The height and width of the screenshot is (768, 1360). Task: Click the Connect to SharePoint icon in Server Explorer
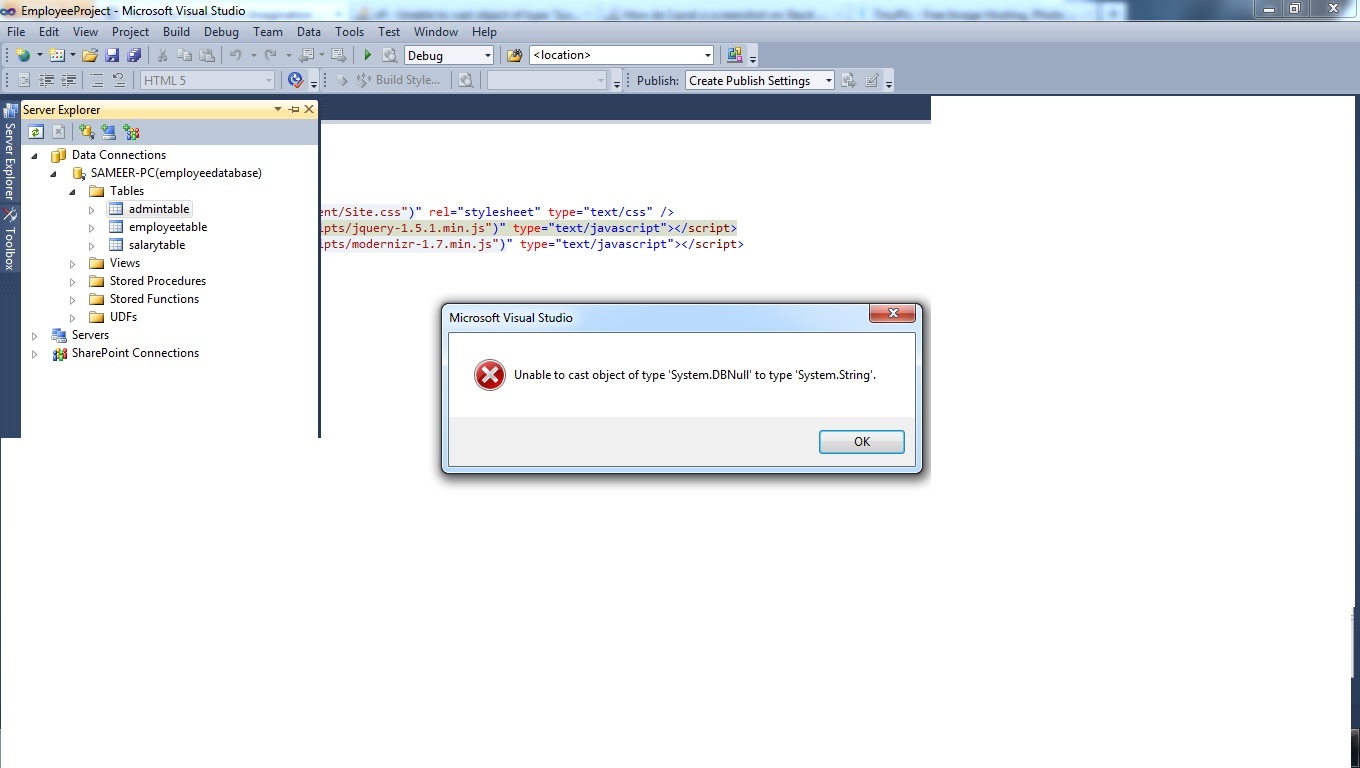pos(131,132)
